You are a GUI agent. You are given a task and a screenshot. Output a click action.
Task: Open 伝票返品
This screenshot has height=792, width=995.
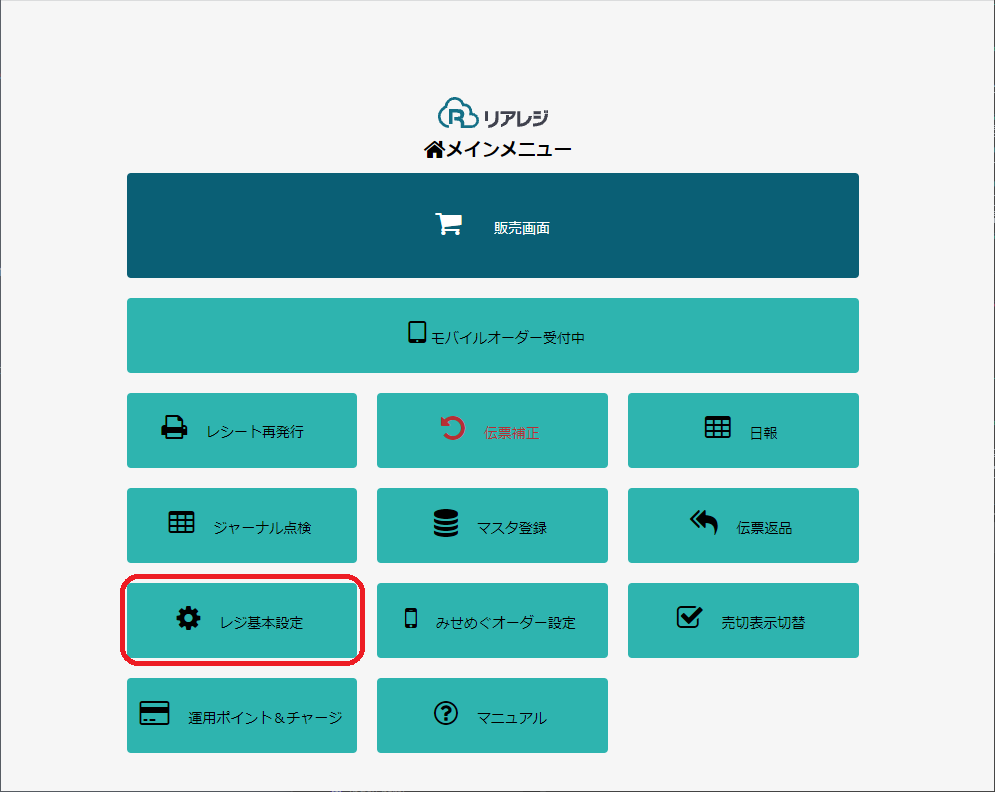tap(743, 525)
